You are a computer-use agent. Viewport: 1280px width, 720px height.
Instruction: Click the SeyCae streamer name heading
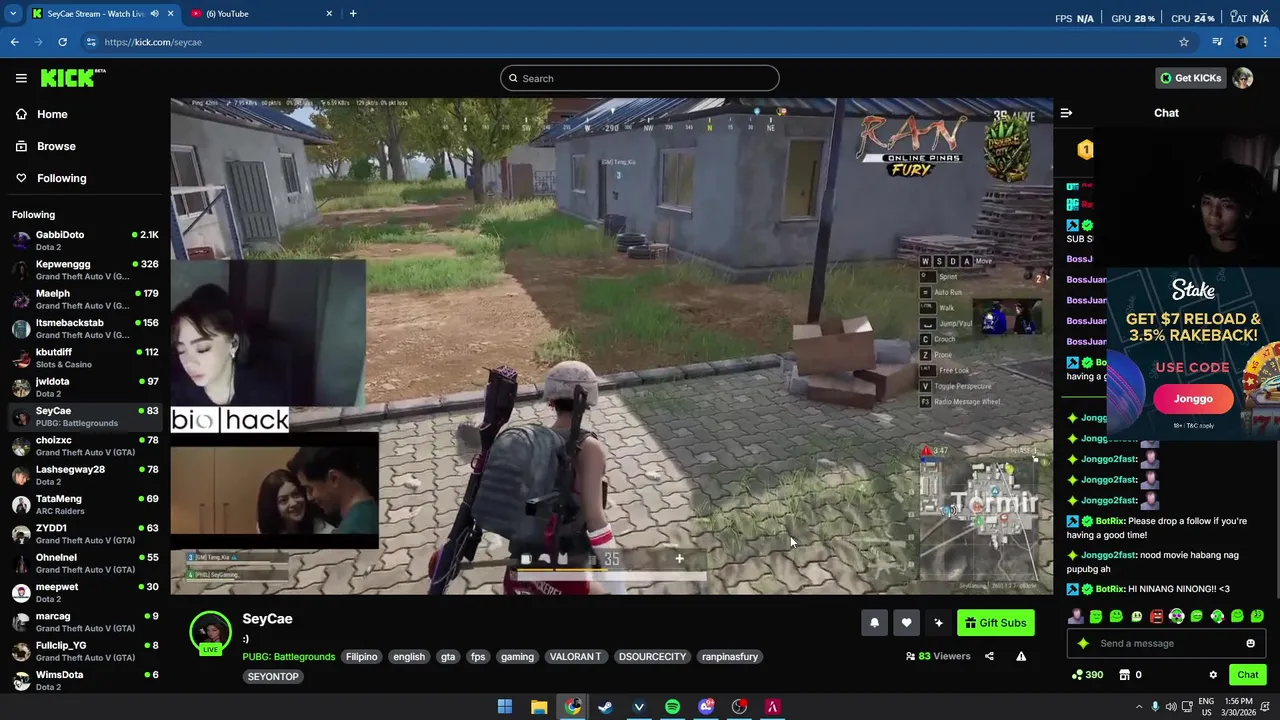click(267, 619)
